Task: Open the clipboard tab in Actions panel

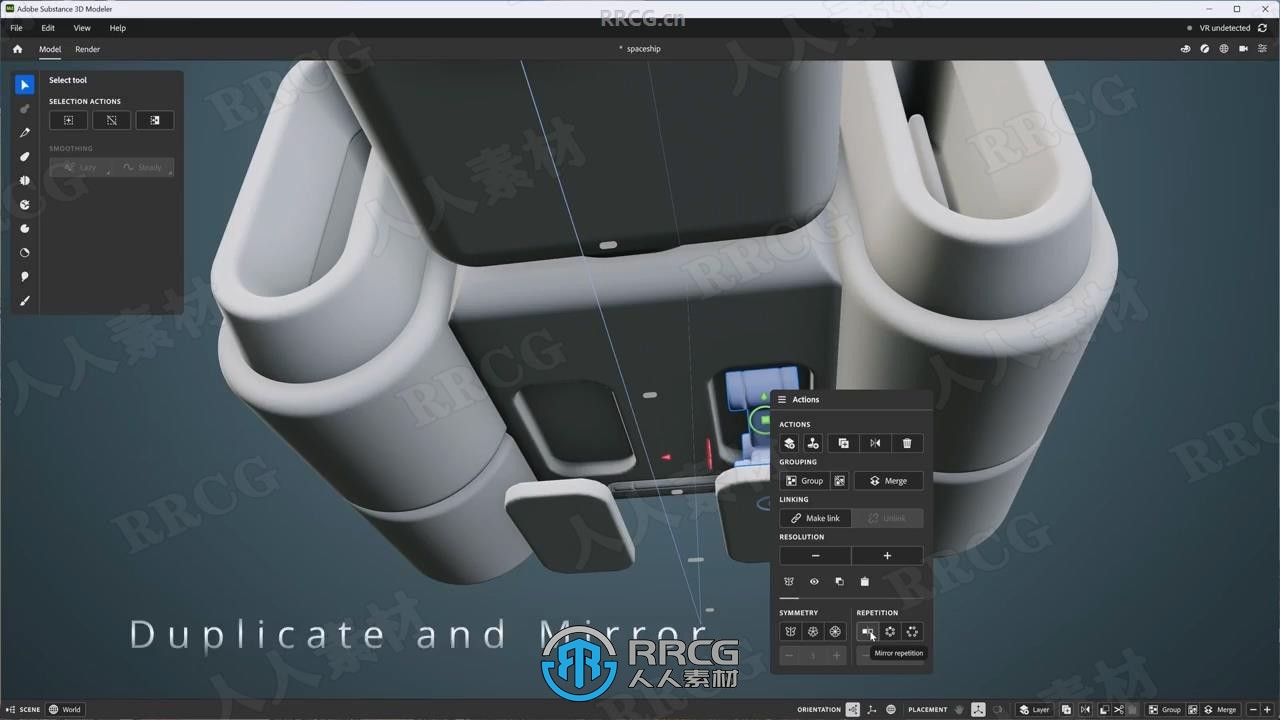Action: tap(865, 582)
